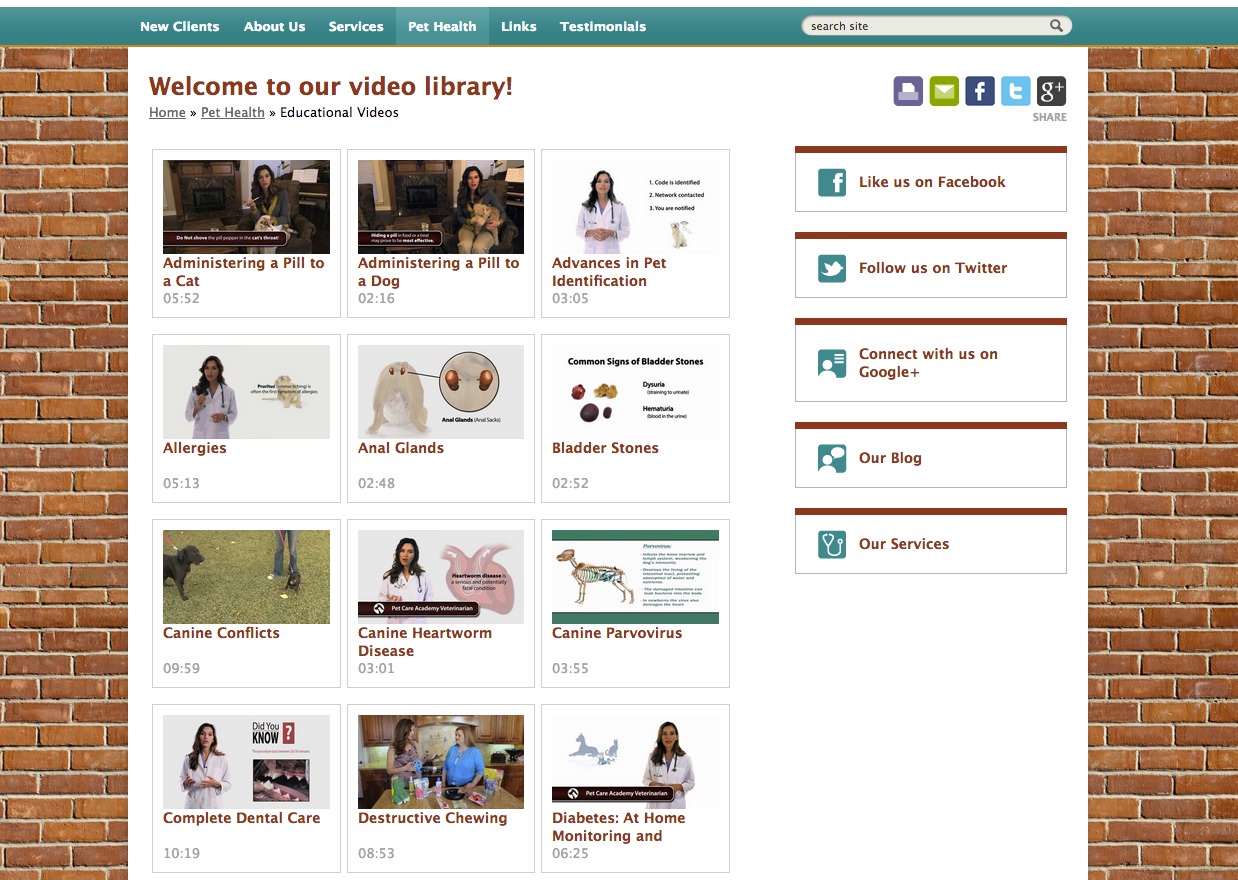
Task: Click Complete Dental Care title link
Action: click(242, 818)
